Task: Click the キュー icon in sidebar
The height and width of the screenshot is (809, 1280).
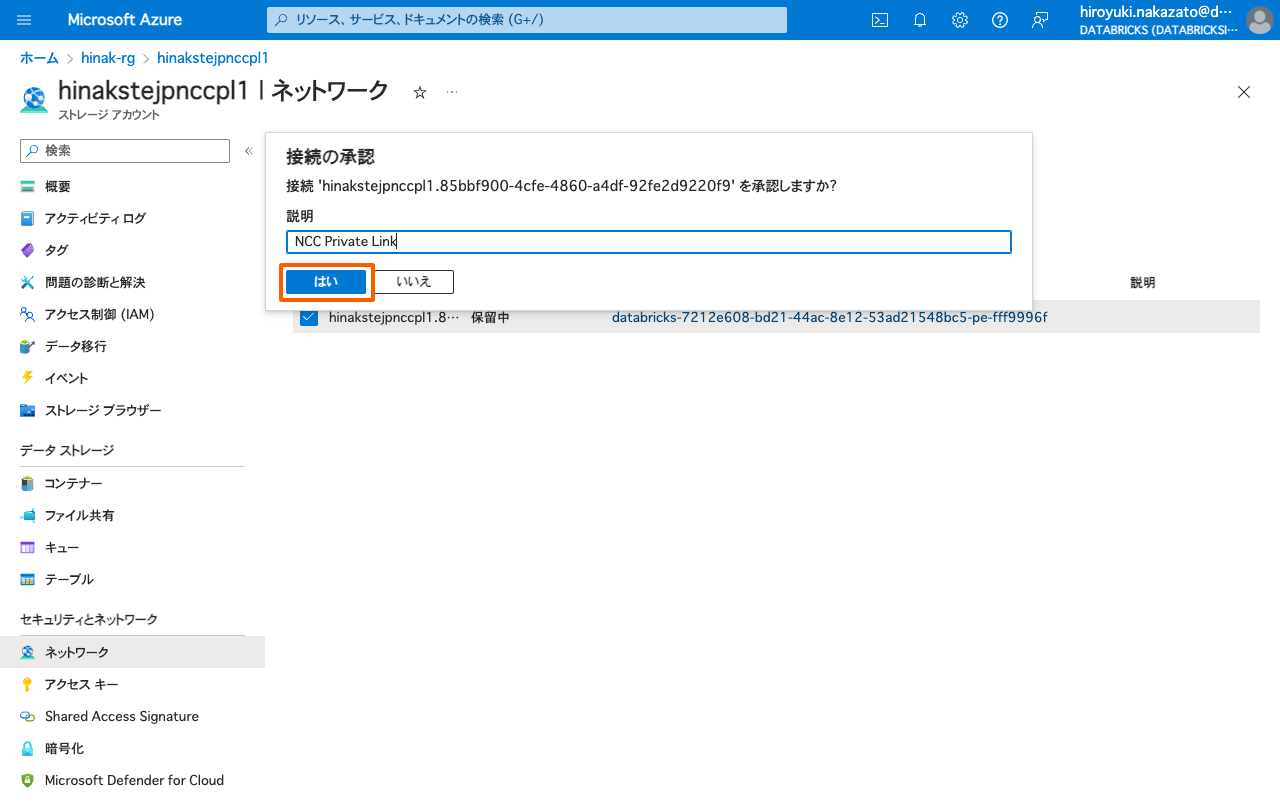Action: click(x=28, y=548)
